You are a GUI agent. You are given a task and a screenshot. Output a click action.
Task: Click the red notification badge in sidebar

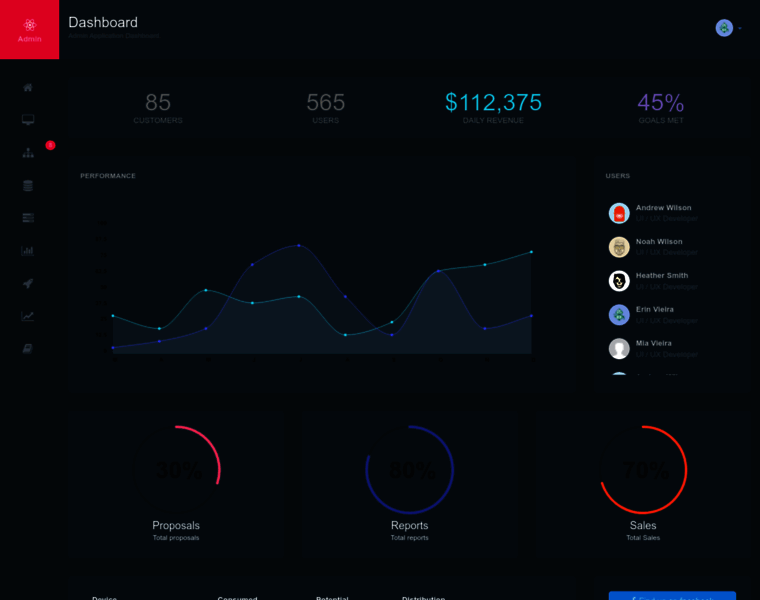[50, 145]
